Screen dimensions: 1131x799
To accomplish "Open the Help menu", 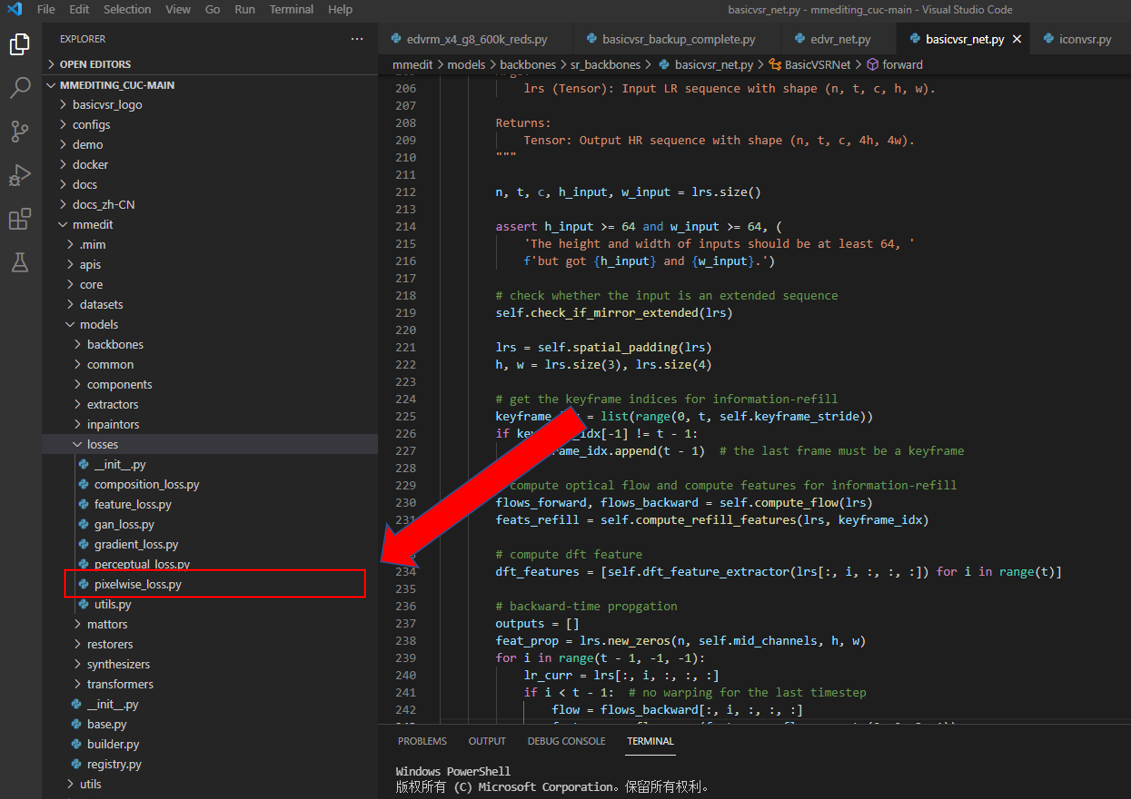I will tap(340, 9).
